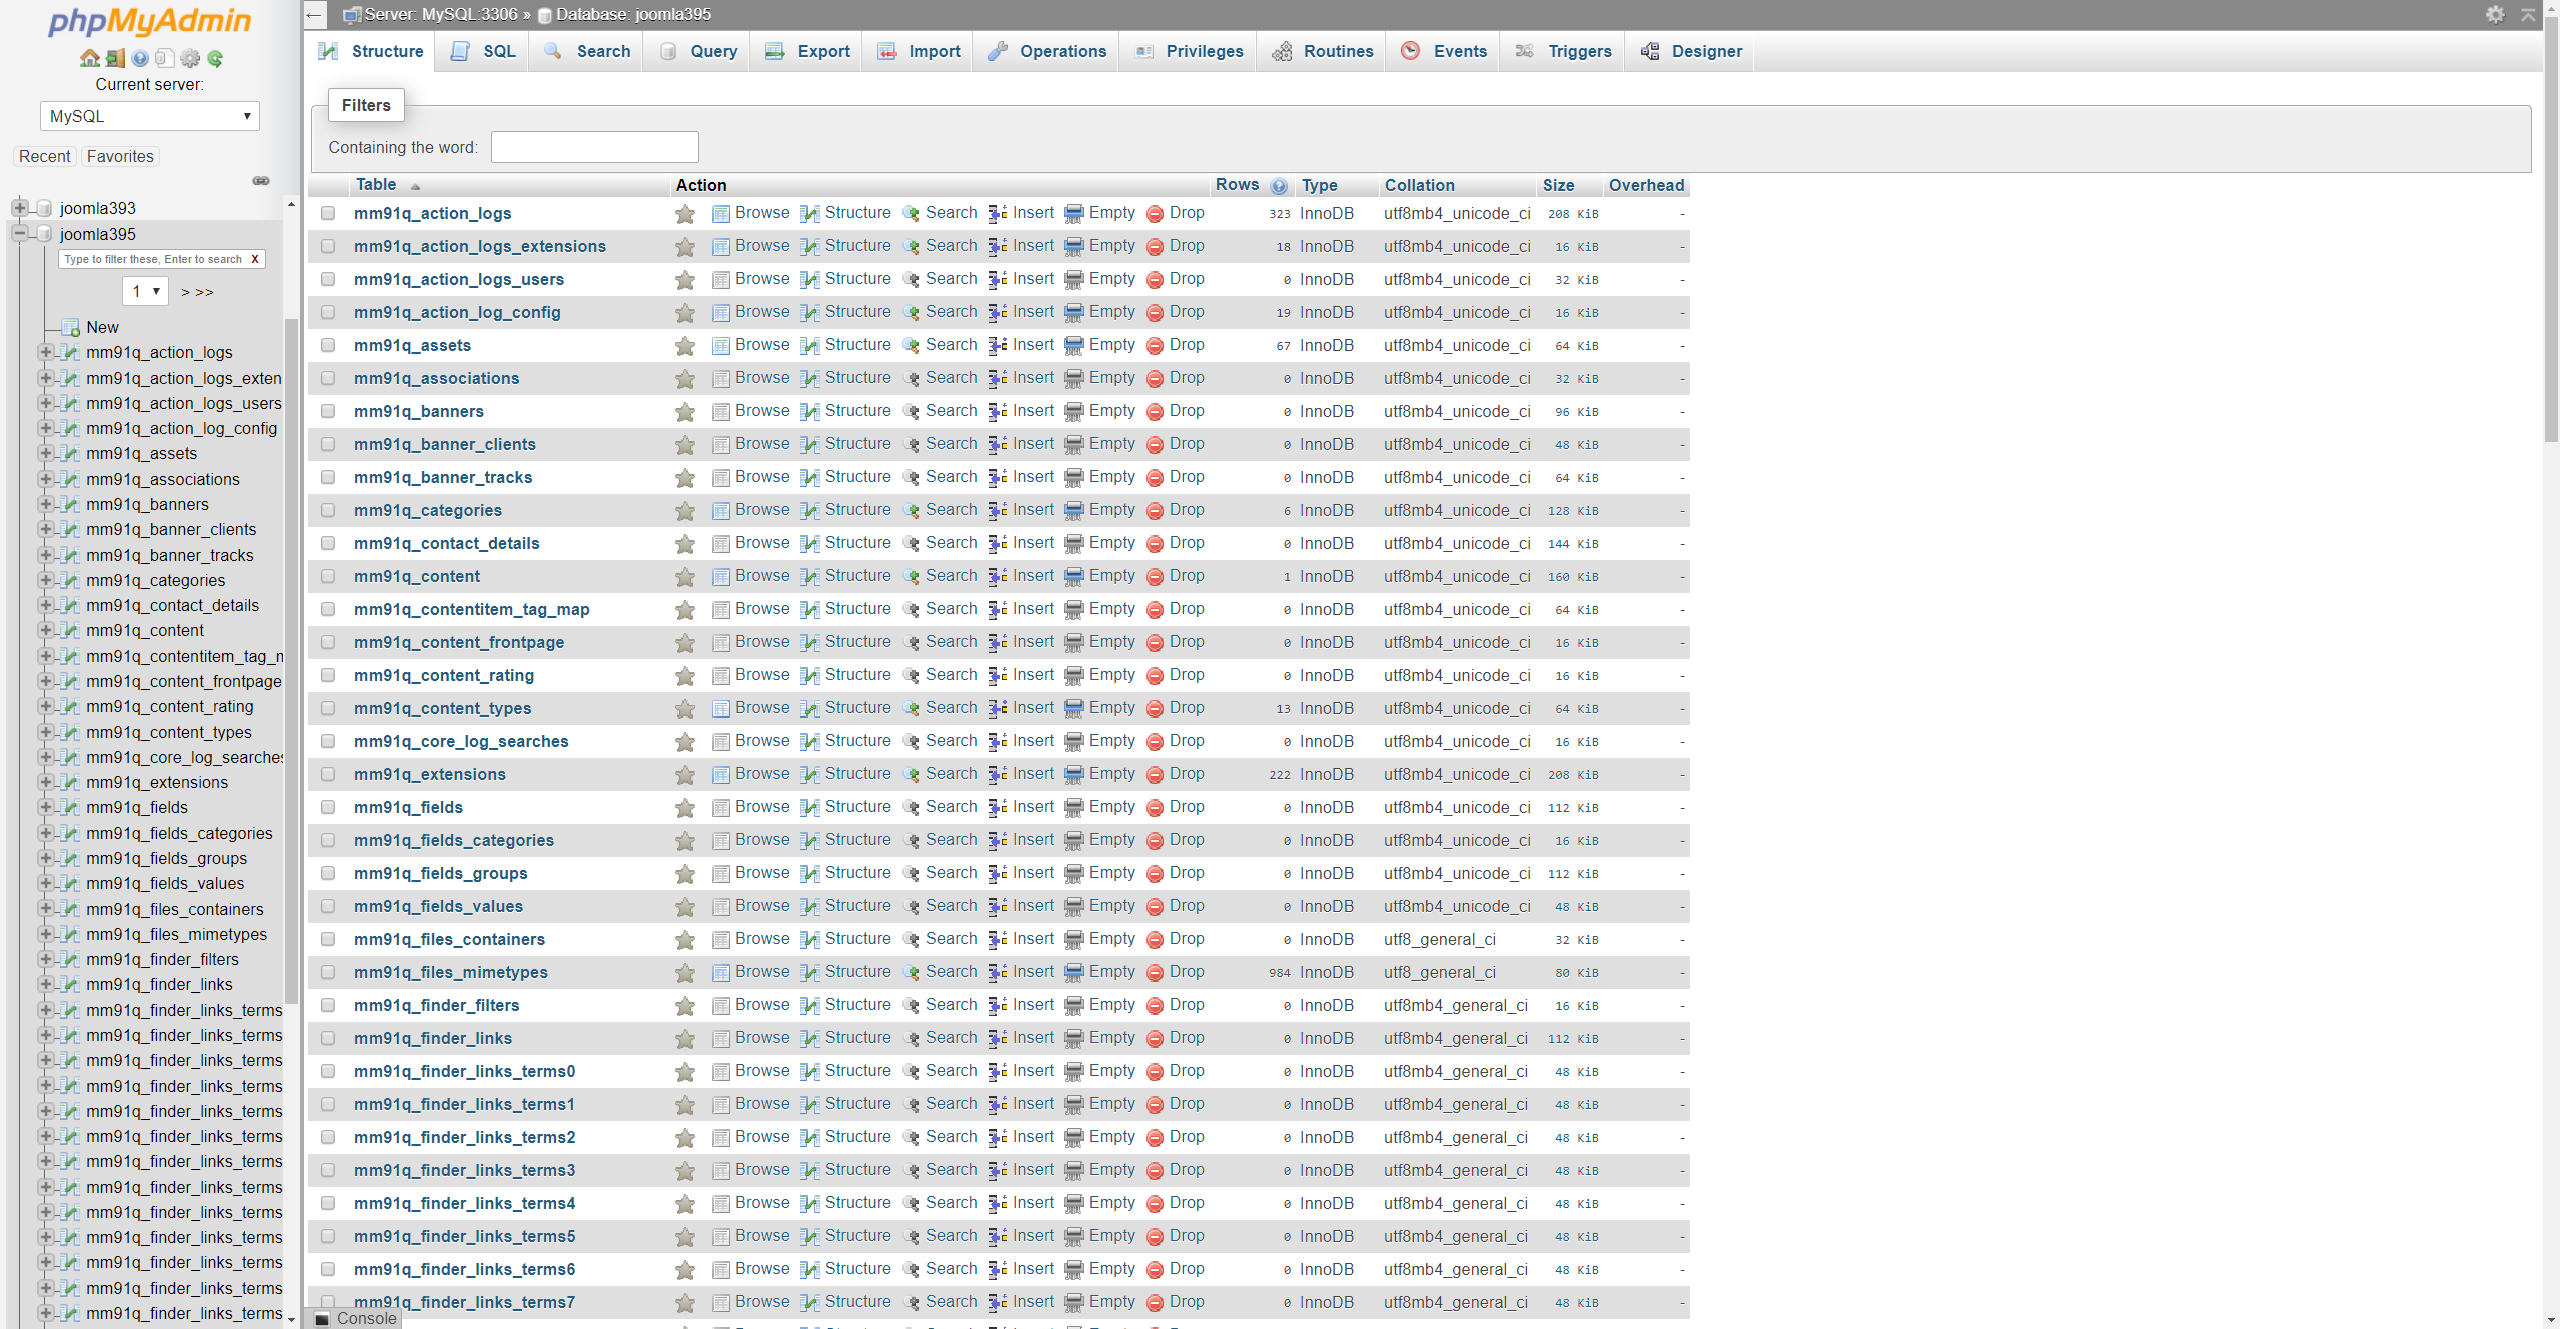Click the Favorites button in sidebar

click(120, 156)
